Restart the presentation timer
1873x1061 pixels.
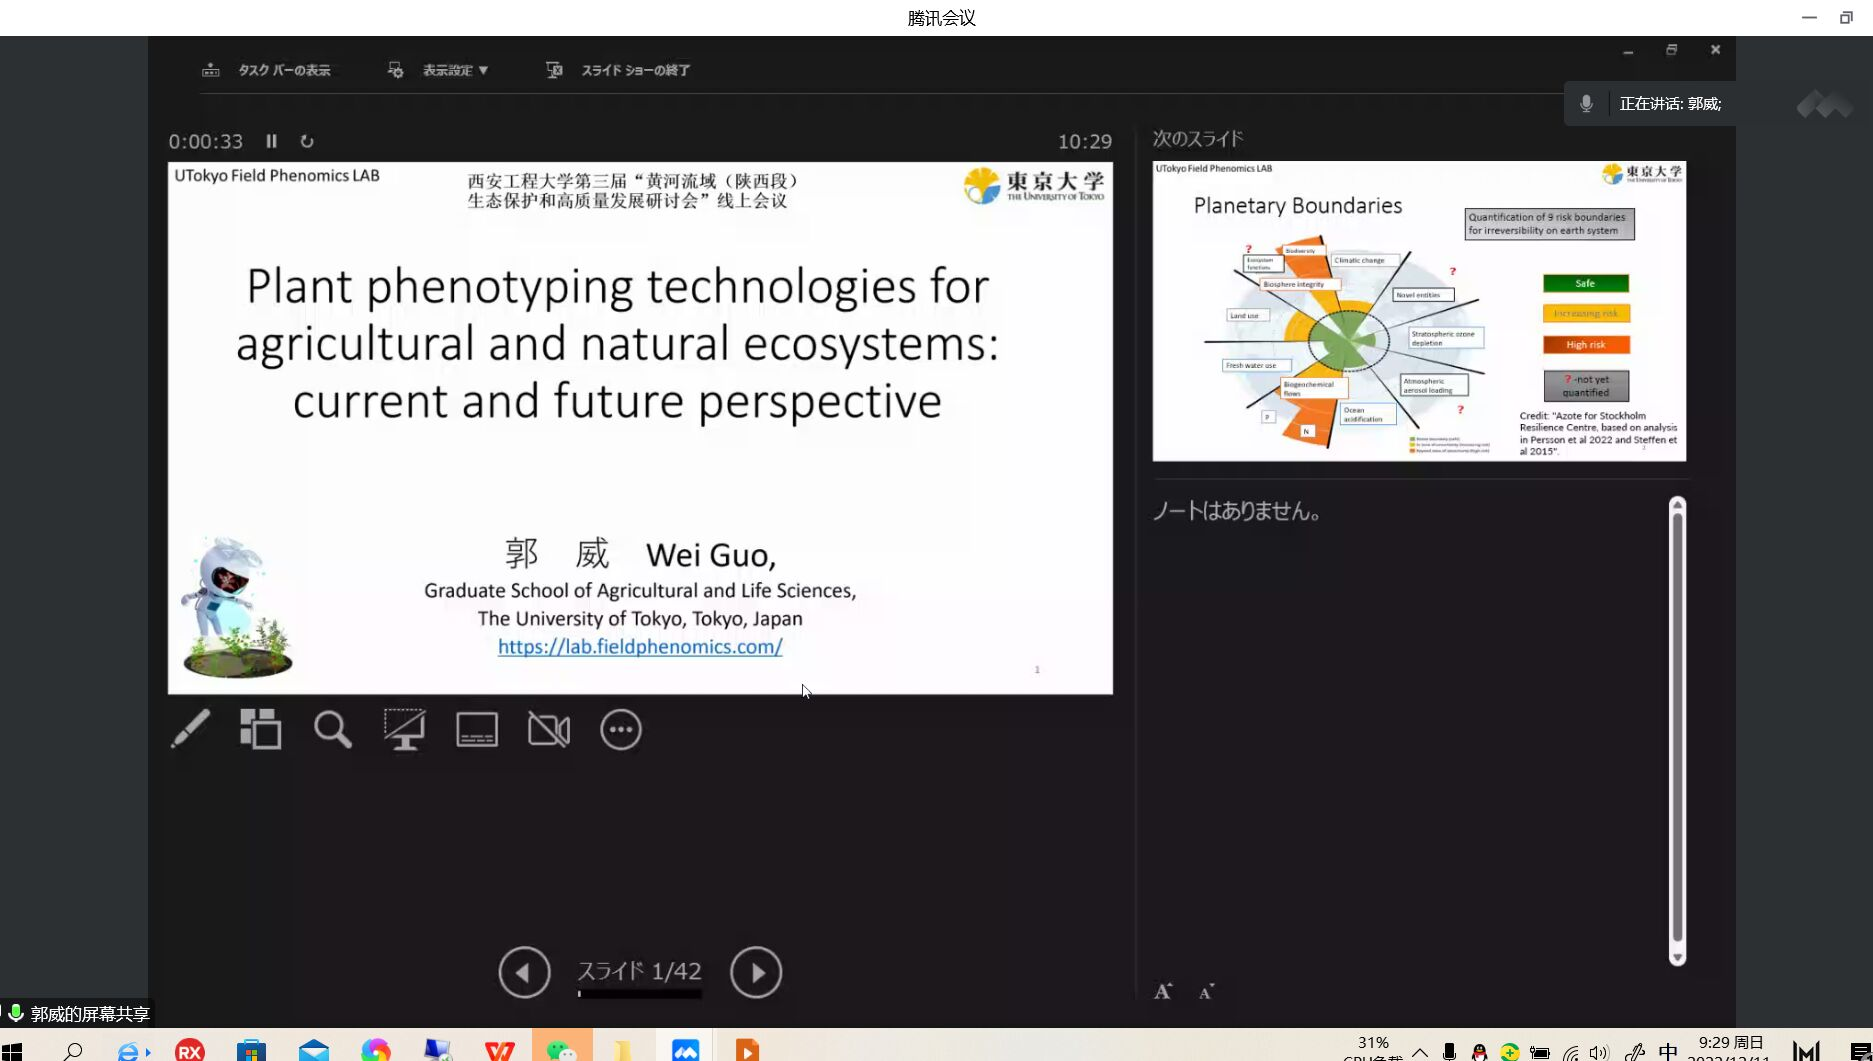307,141
